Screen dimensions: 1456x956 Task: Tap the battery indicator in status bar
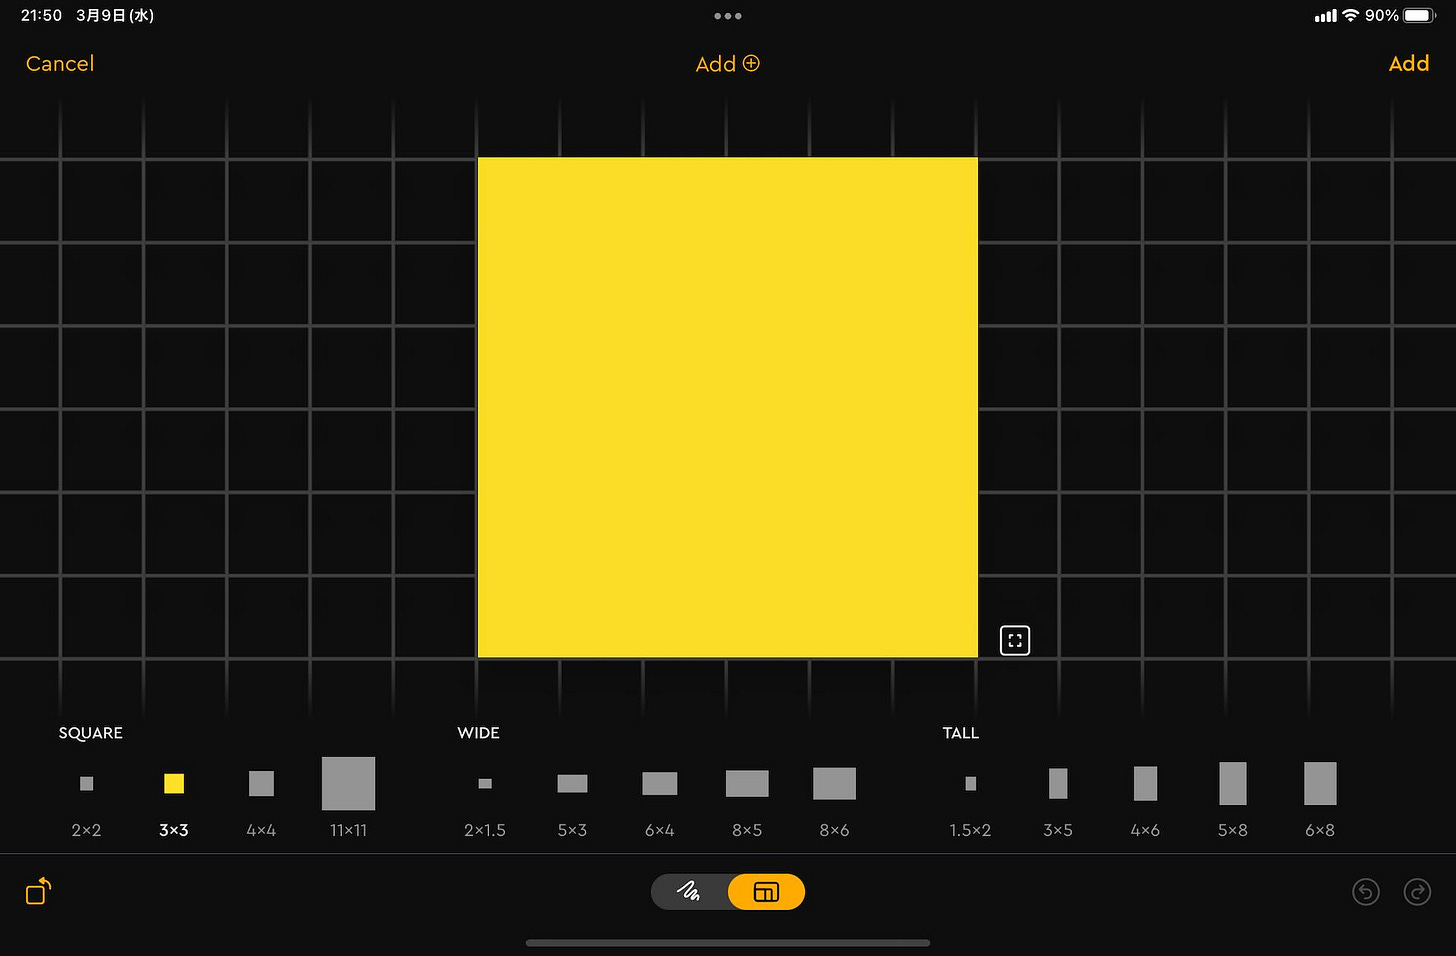pos(1421,16)
